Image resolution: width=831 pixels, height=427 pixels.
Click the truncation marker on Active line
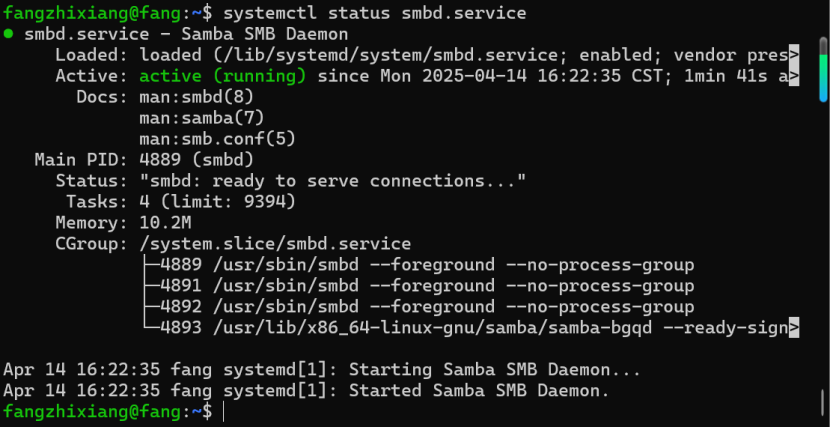[793, 76]
